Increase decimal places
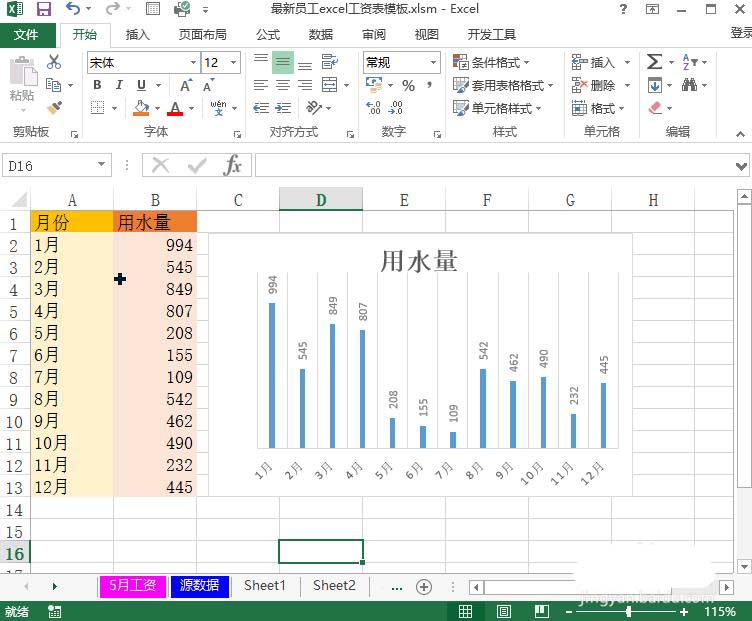The width and height of the screenshot is (752, 621). tap(373, 108)
